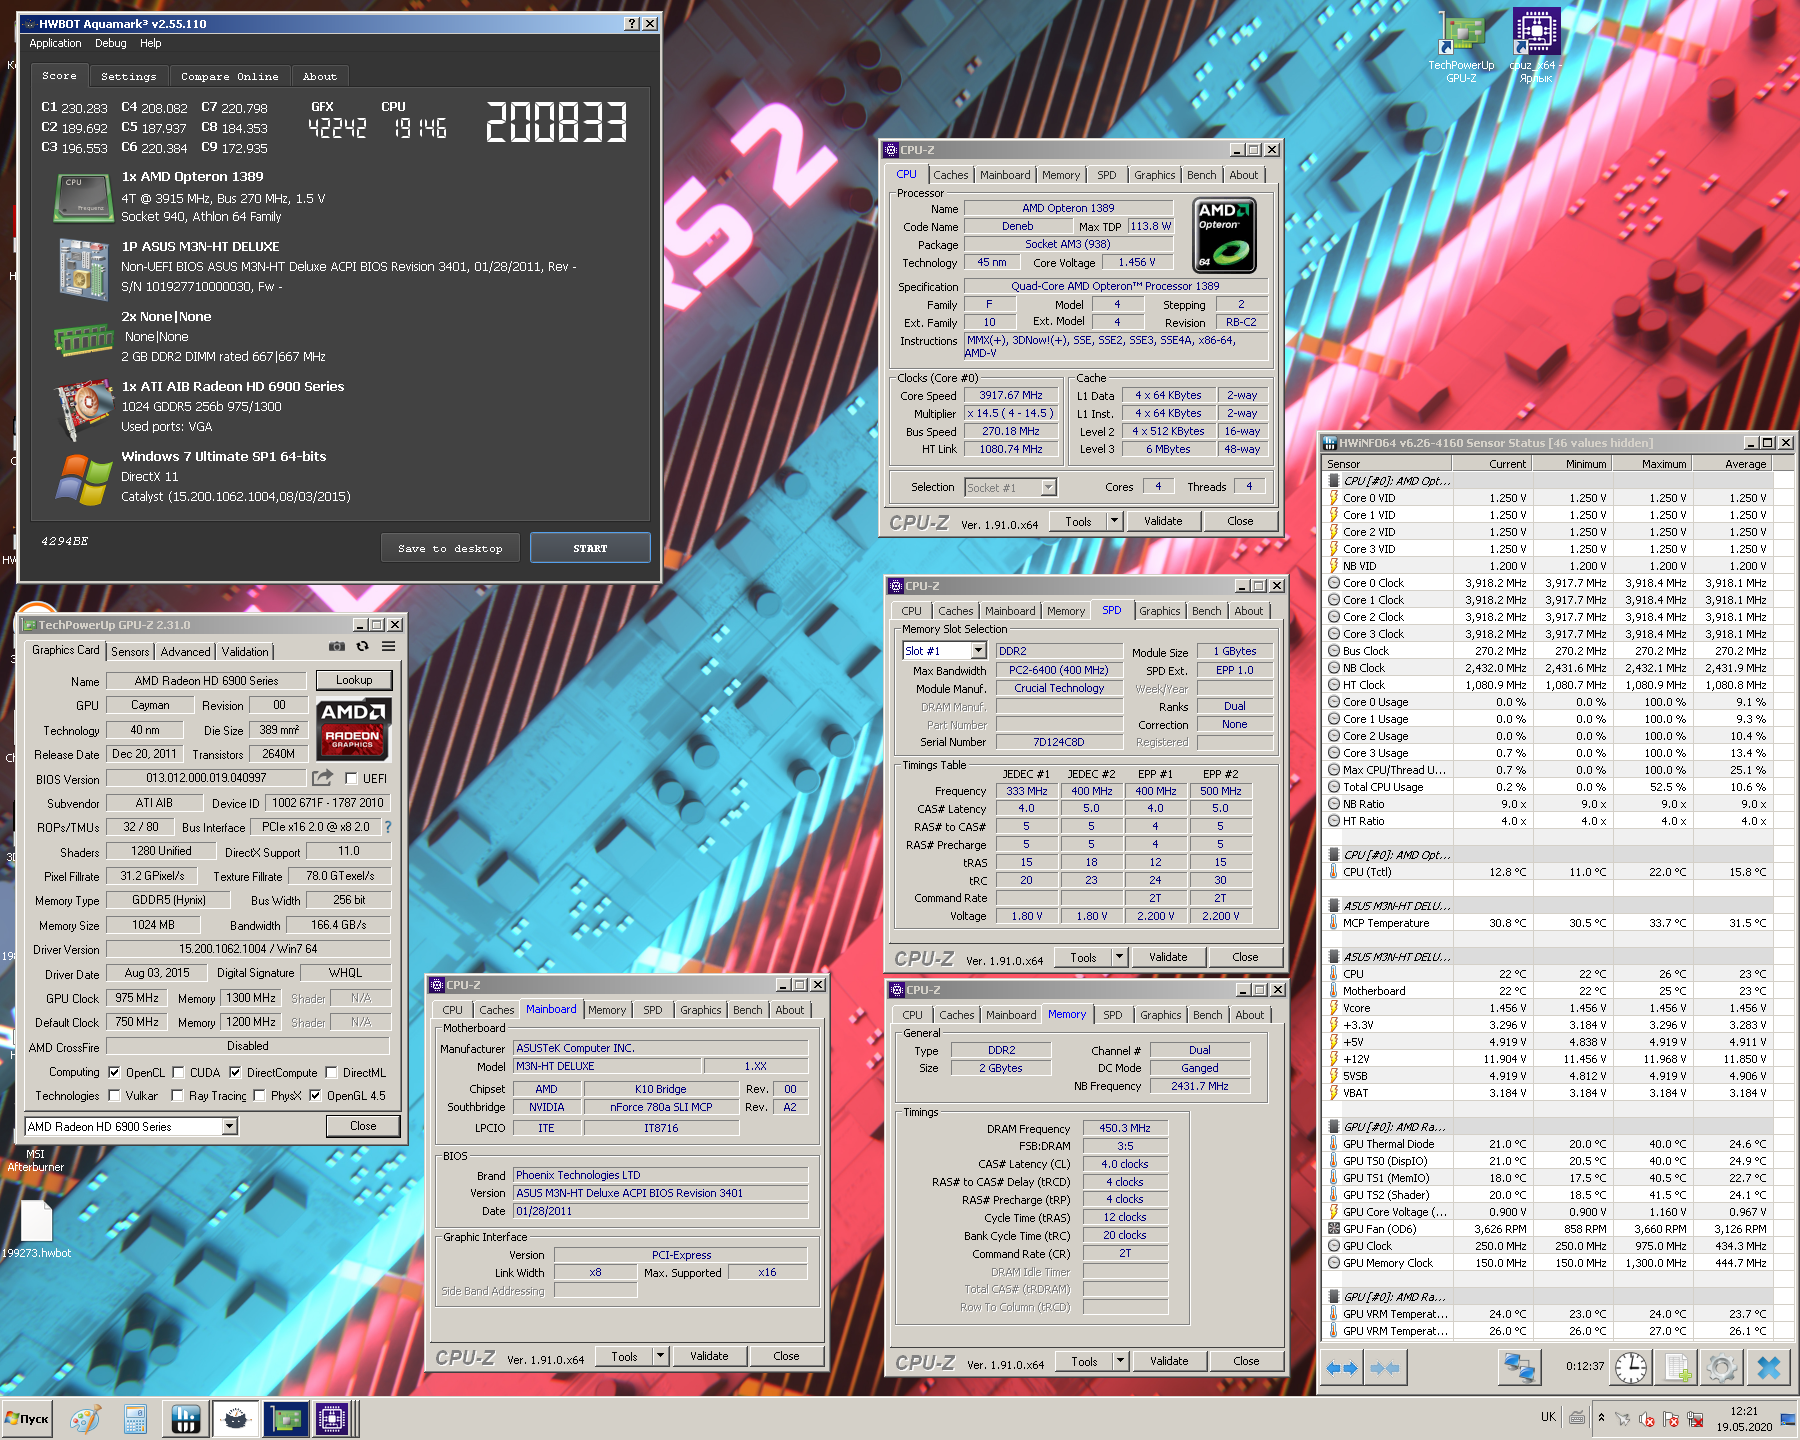Open the Application menu in Aquamark
1800x1440 pixels.
pos(55,43)
